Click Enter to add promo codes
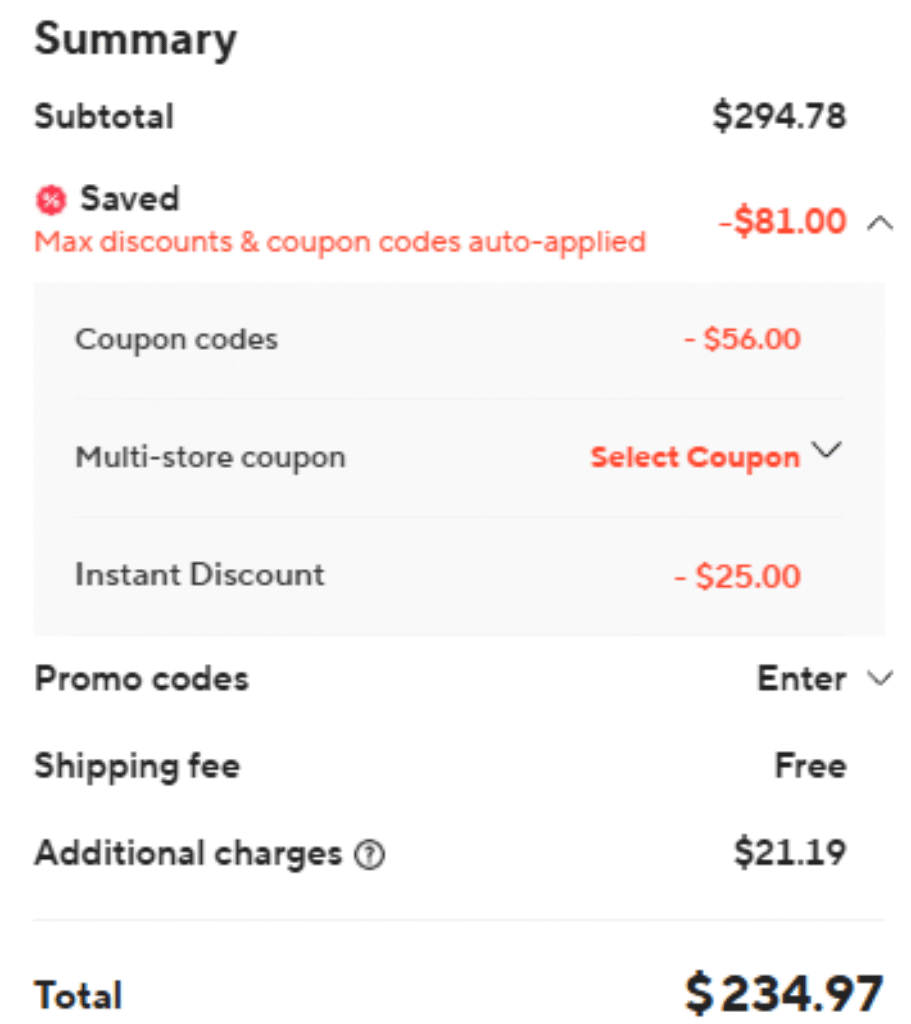This screenshot has height=1024, width=911. (x=801, y=679)
